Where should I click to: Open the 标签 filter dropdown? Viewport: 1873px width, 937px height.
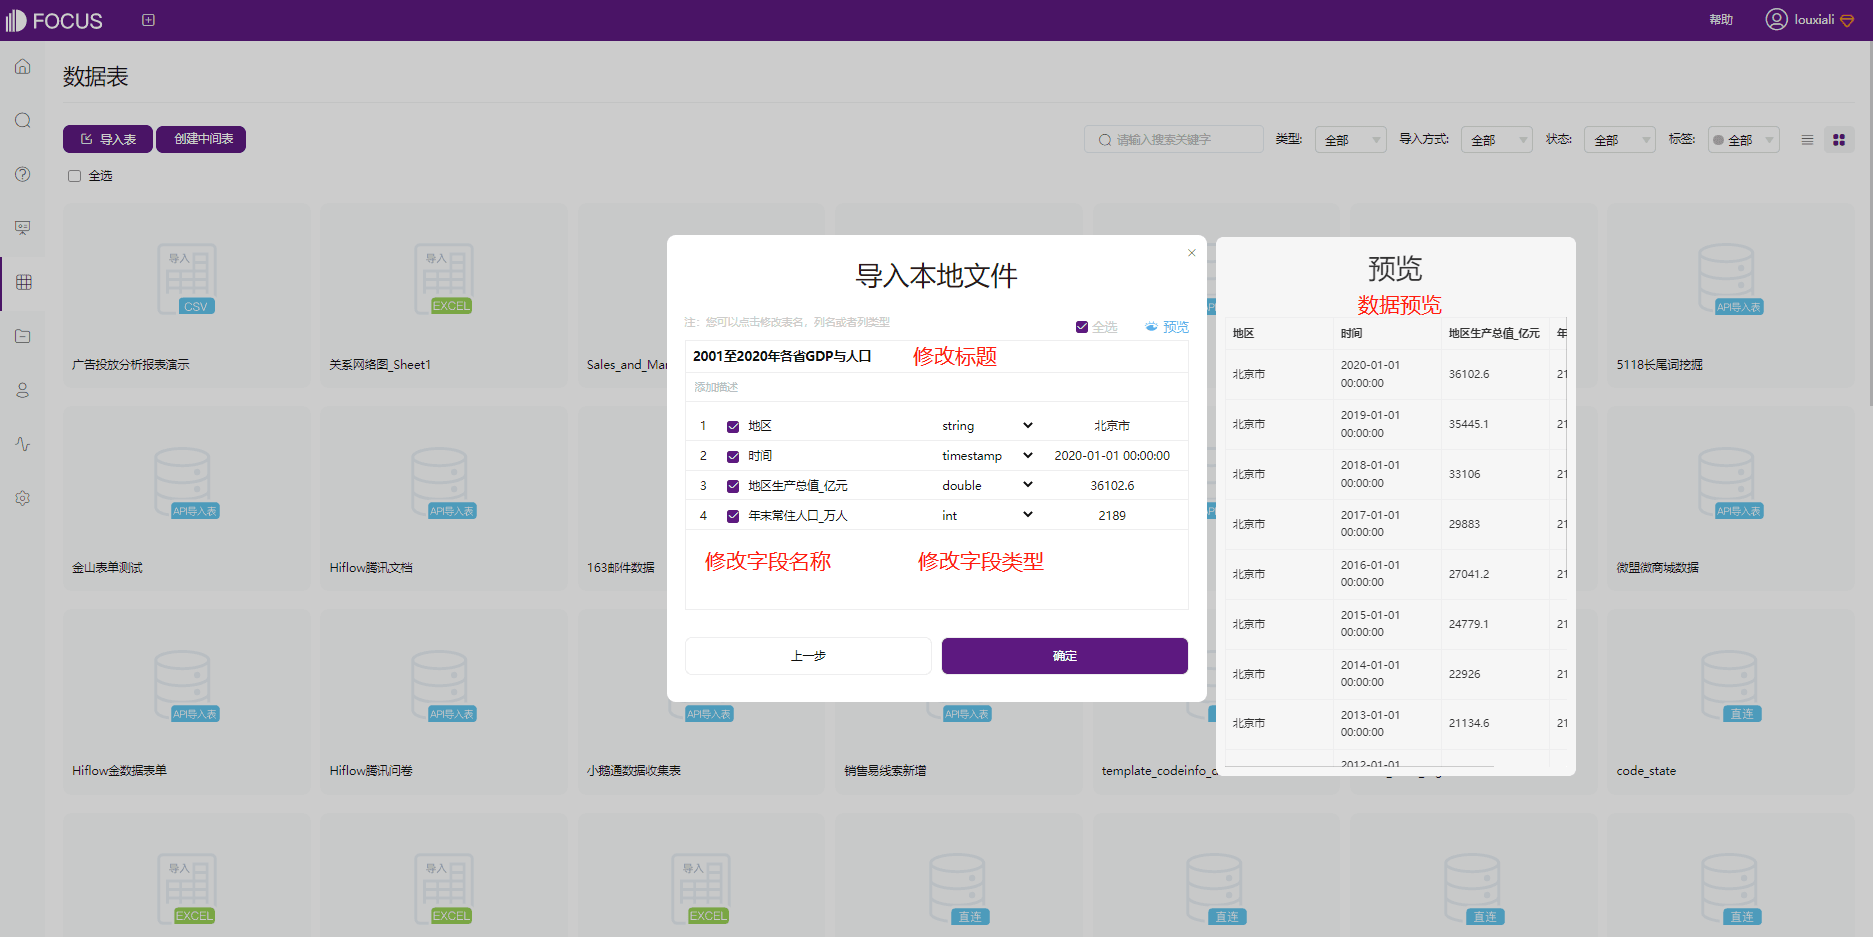1743,140
